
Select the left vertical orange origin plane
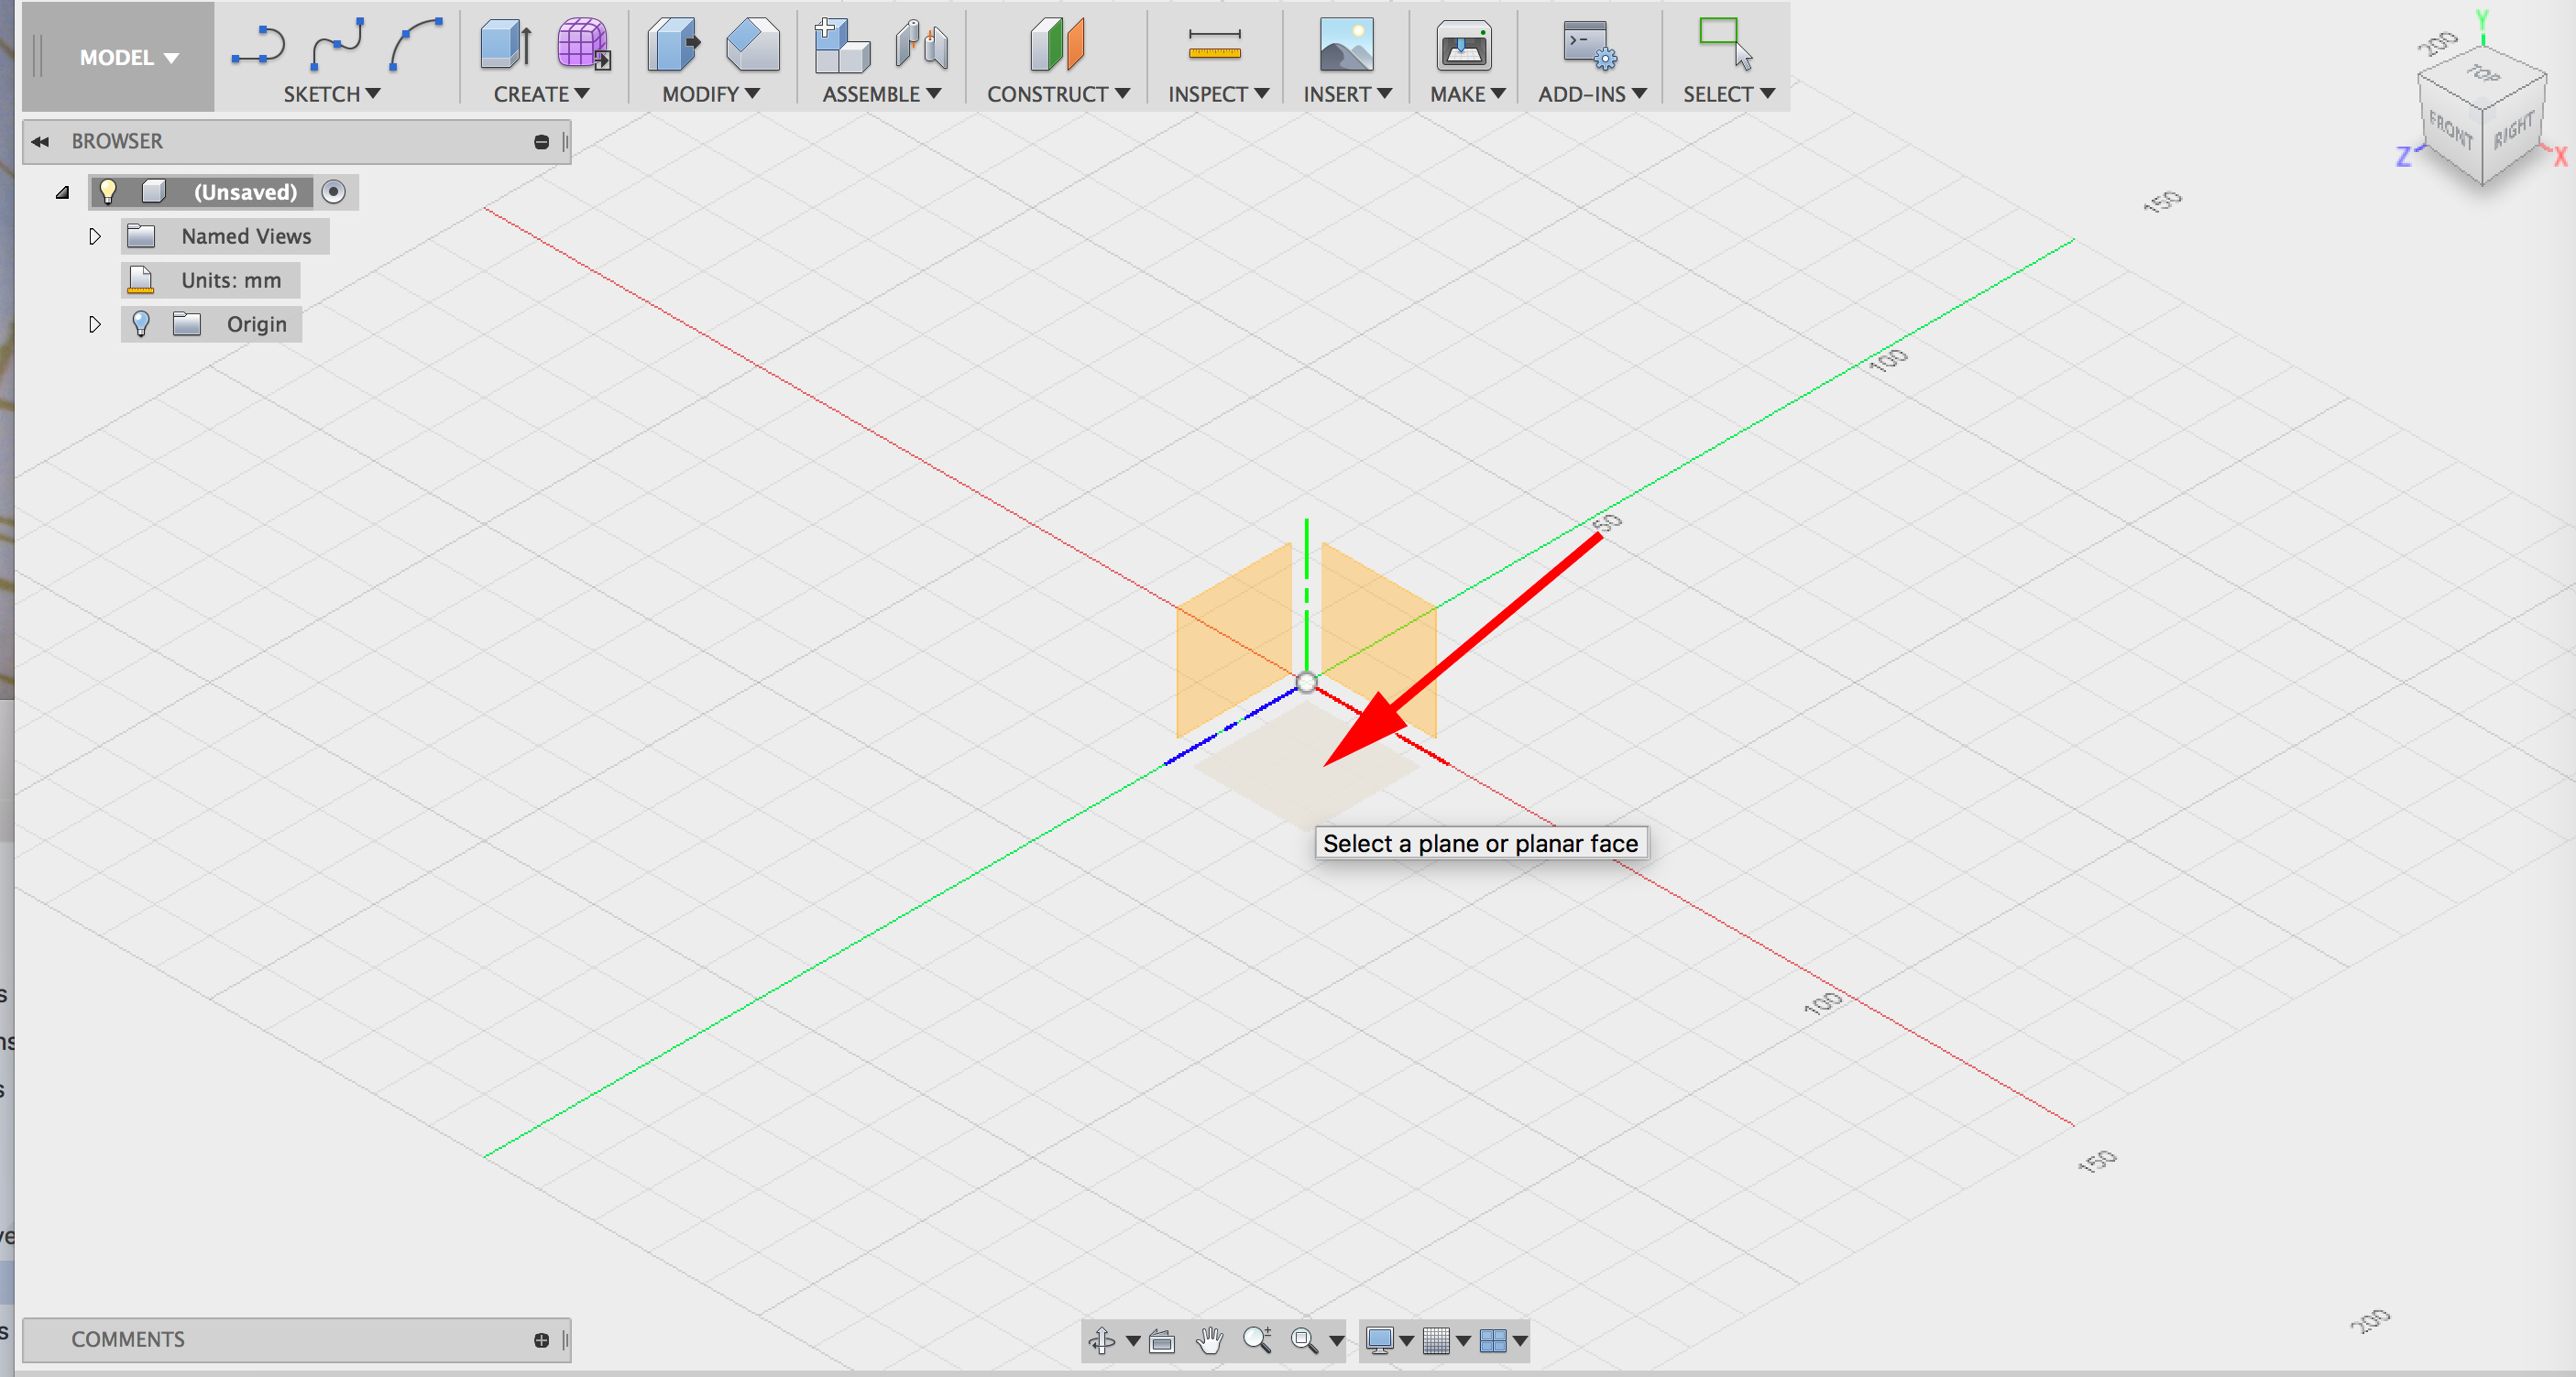click(1234, 640)
